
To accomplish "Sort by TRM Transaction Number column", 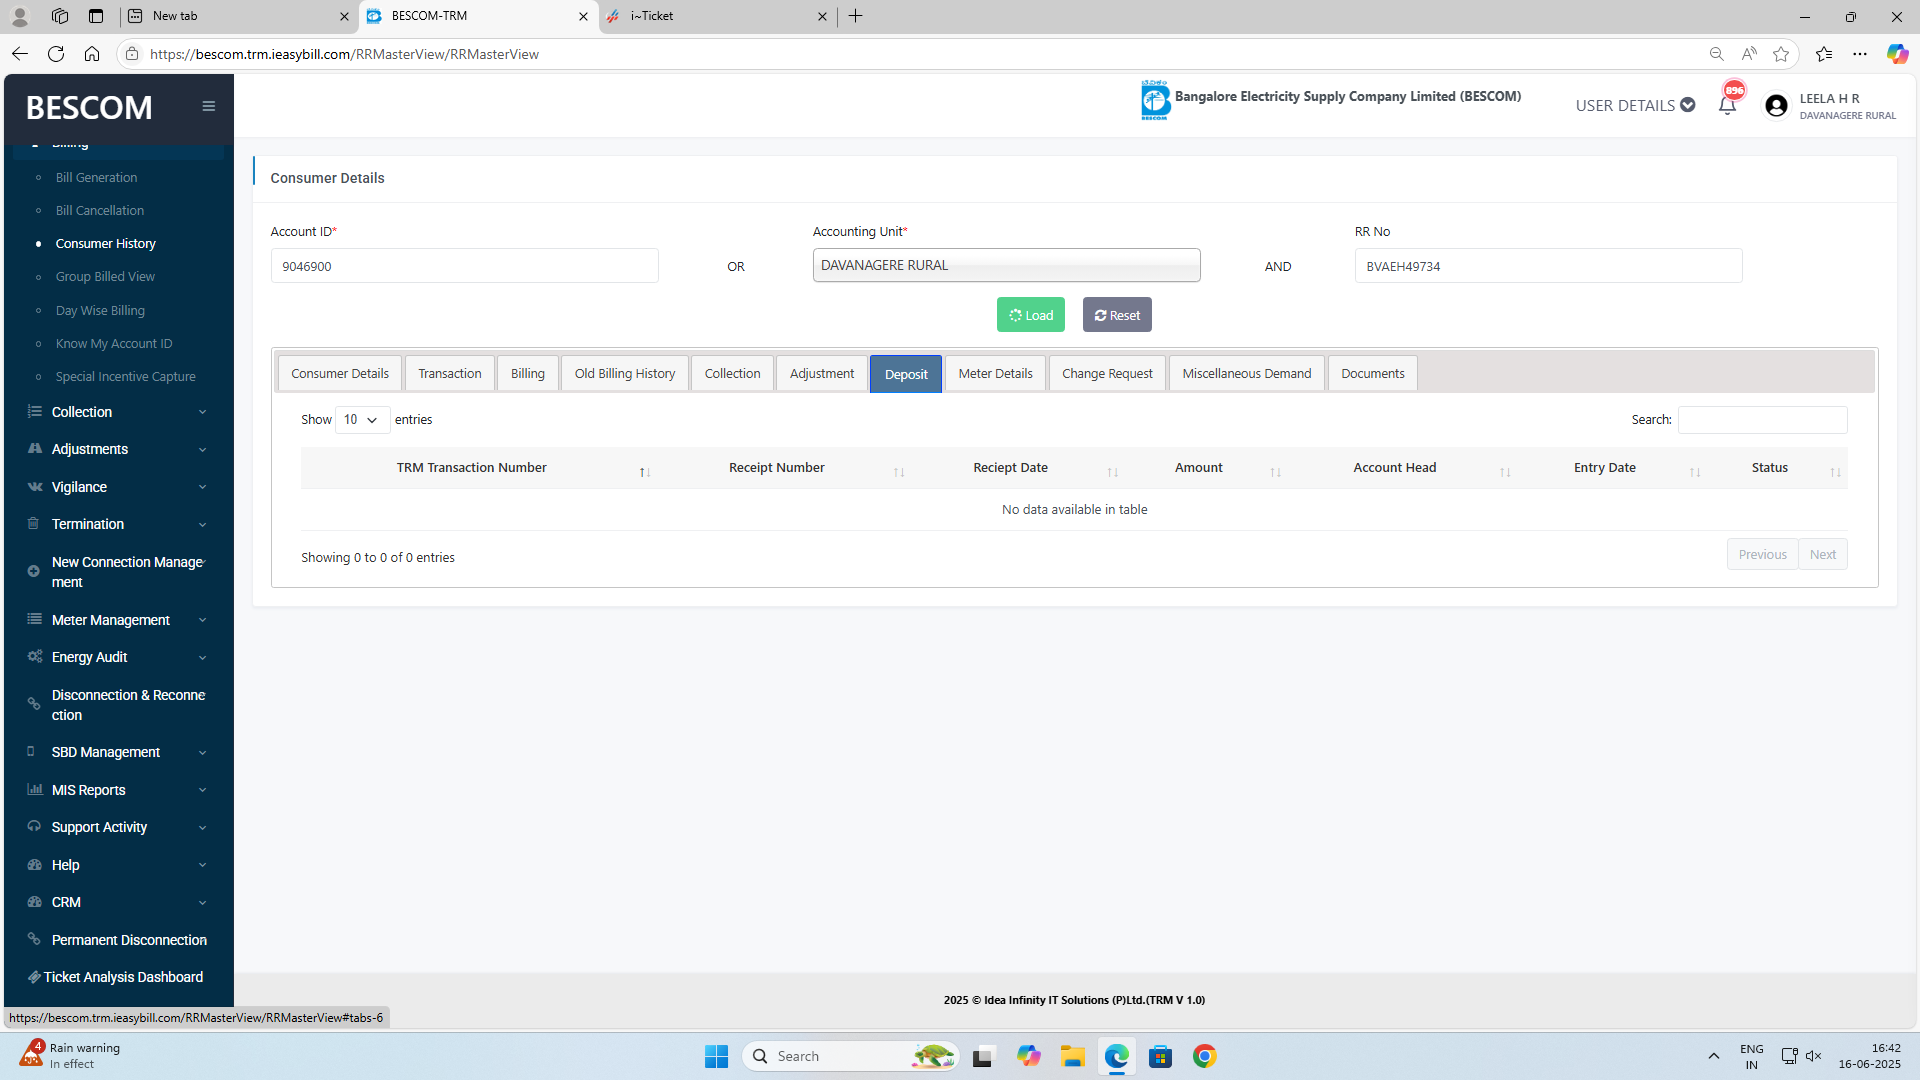I will click(476, 468).
